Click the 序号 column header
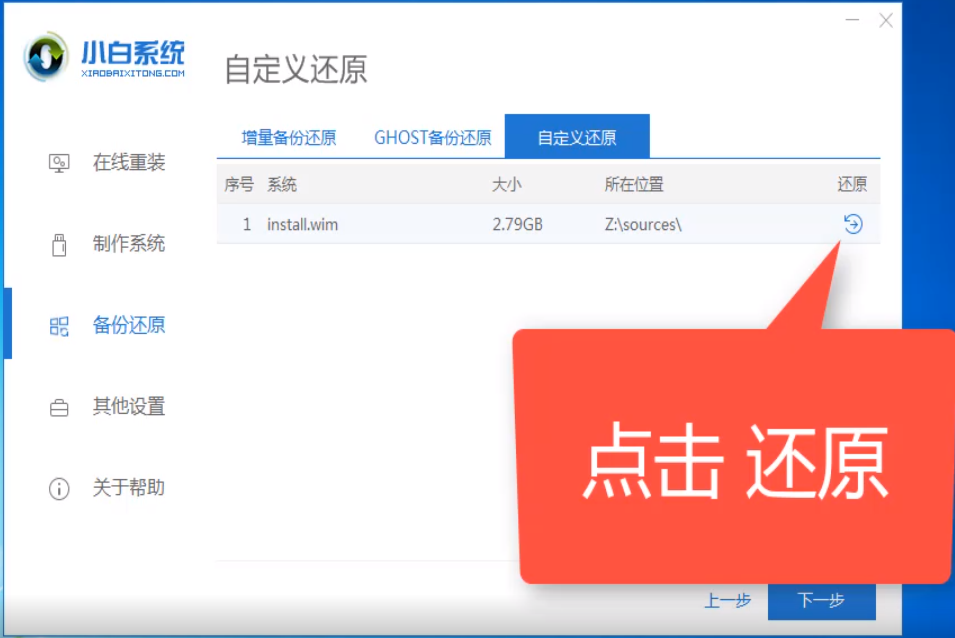This screenshot has height=638, width=955. (239, 184)
